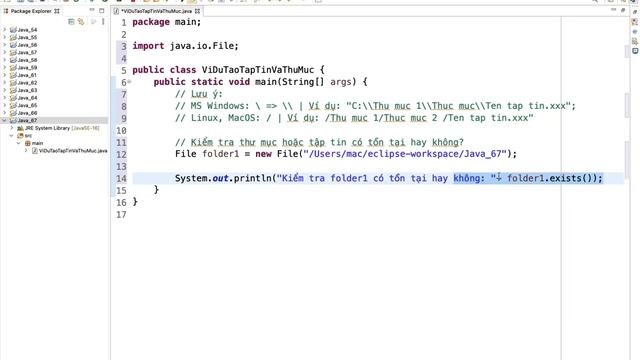Image resolution: width=640 pixels, height=360 pixels.
Task: Collapse the Java_67 project
Action: pyautogui.click(x=4, y=120)
